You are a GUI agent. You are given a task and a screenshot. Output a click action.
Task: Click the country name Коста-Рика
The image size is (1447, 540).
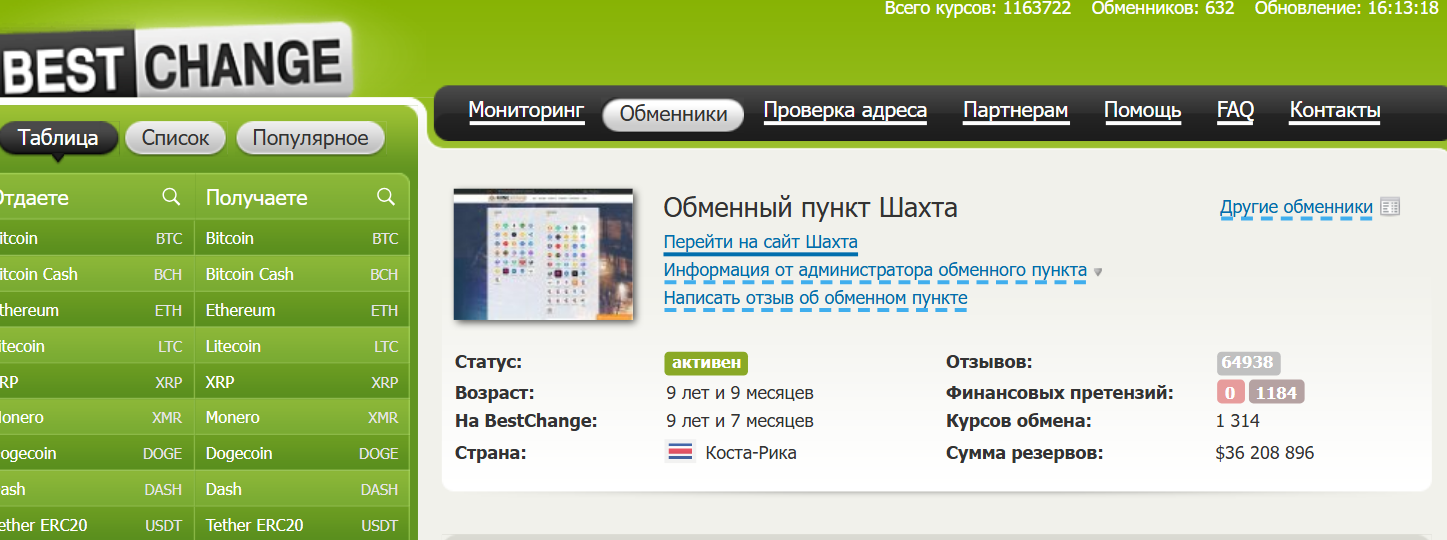[x=751, y=453]
